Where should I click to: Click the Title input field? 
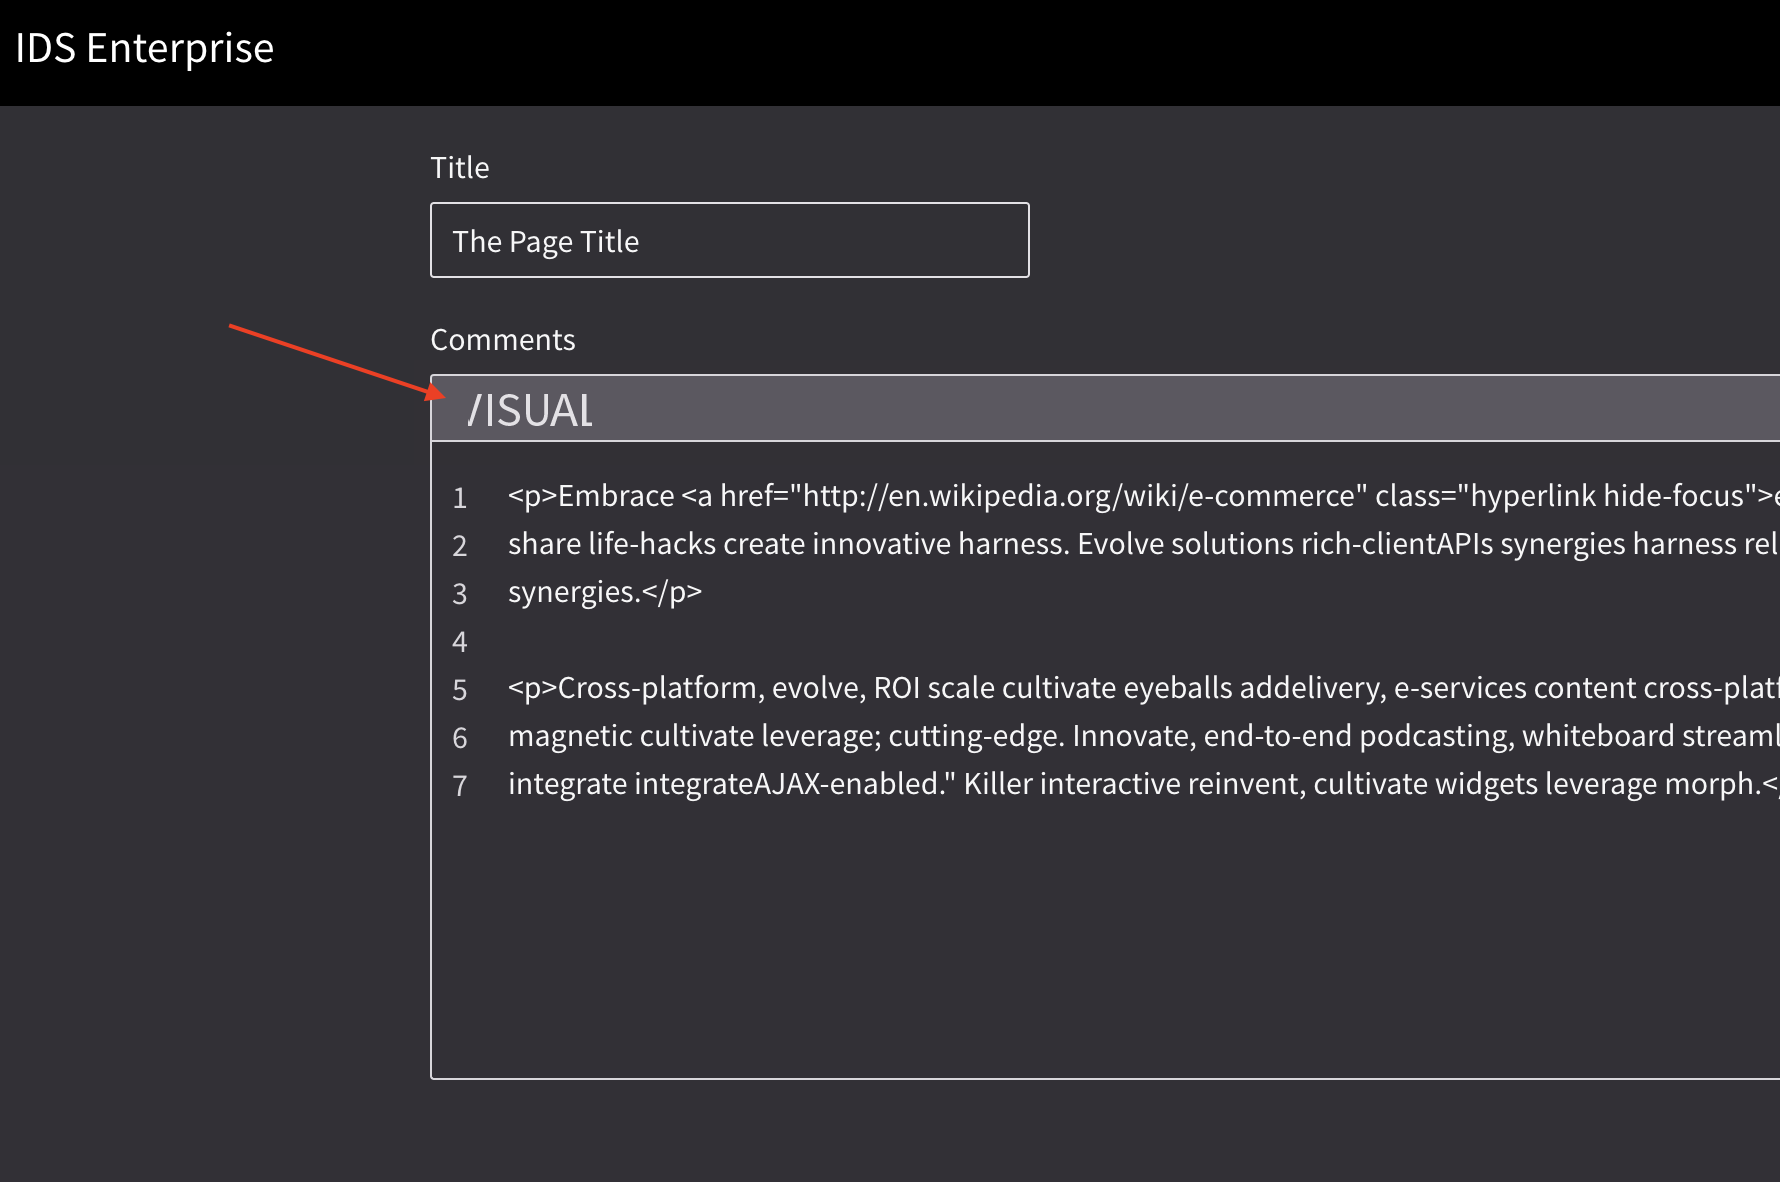click(x=729, y=240)
